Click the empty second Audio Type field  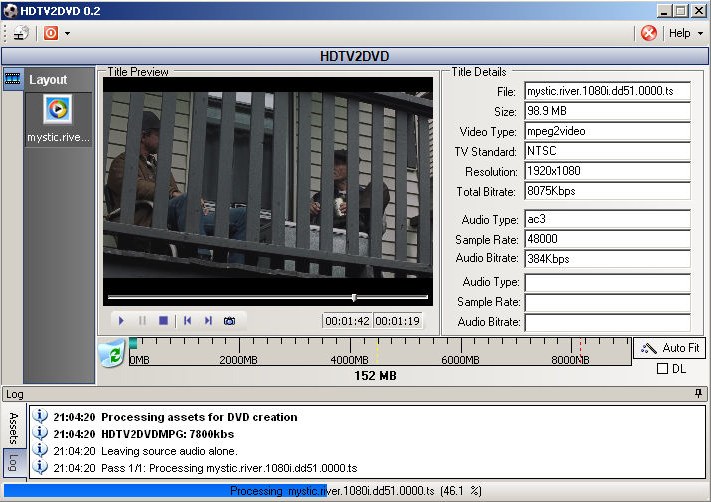[x=608, y=283]
